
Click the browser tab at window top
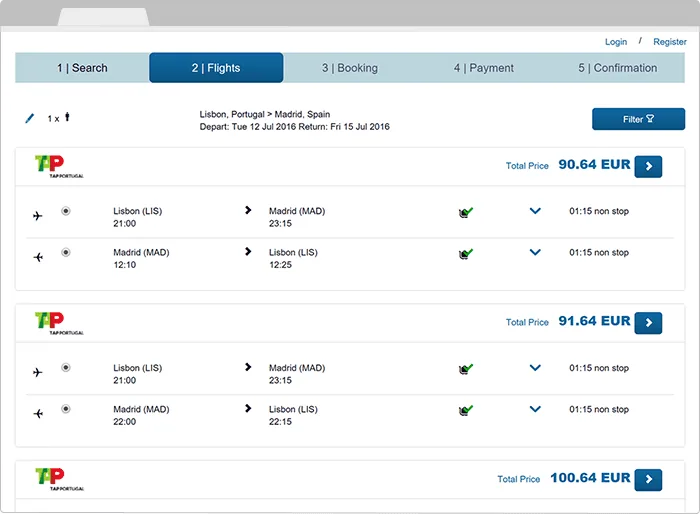104,17
